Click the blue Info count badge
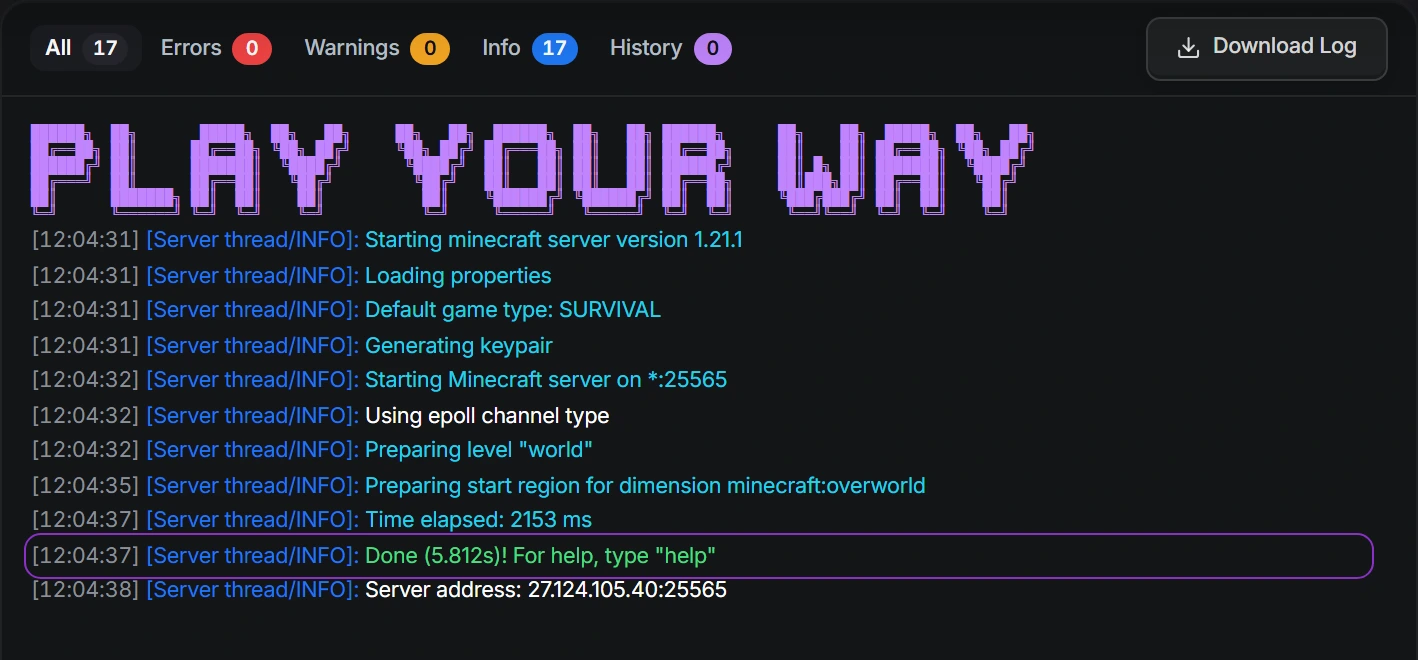This screenshot has height=660, width=1418. pyautogui.click(x=555, y=48)
